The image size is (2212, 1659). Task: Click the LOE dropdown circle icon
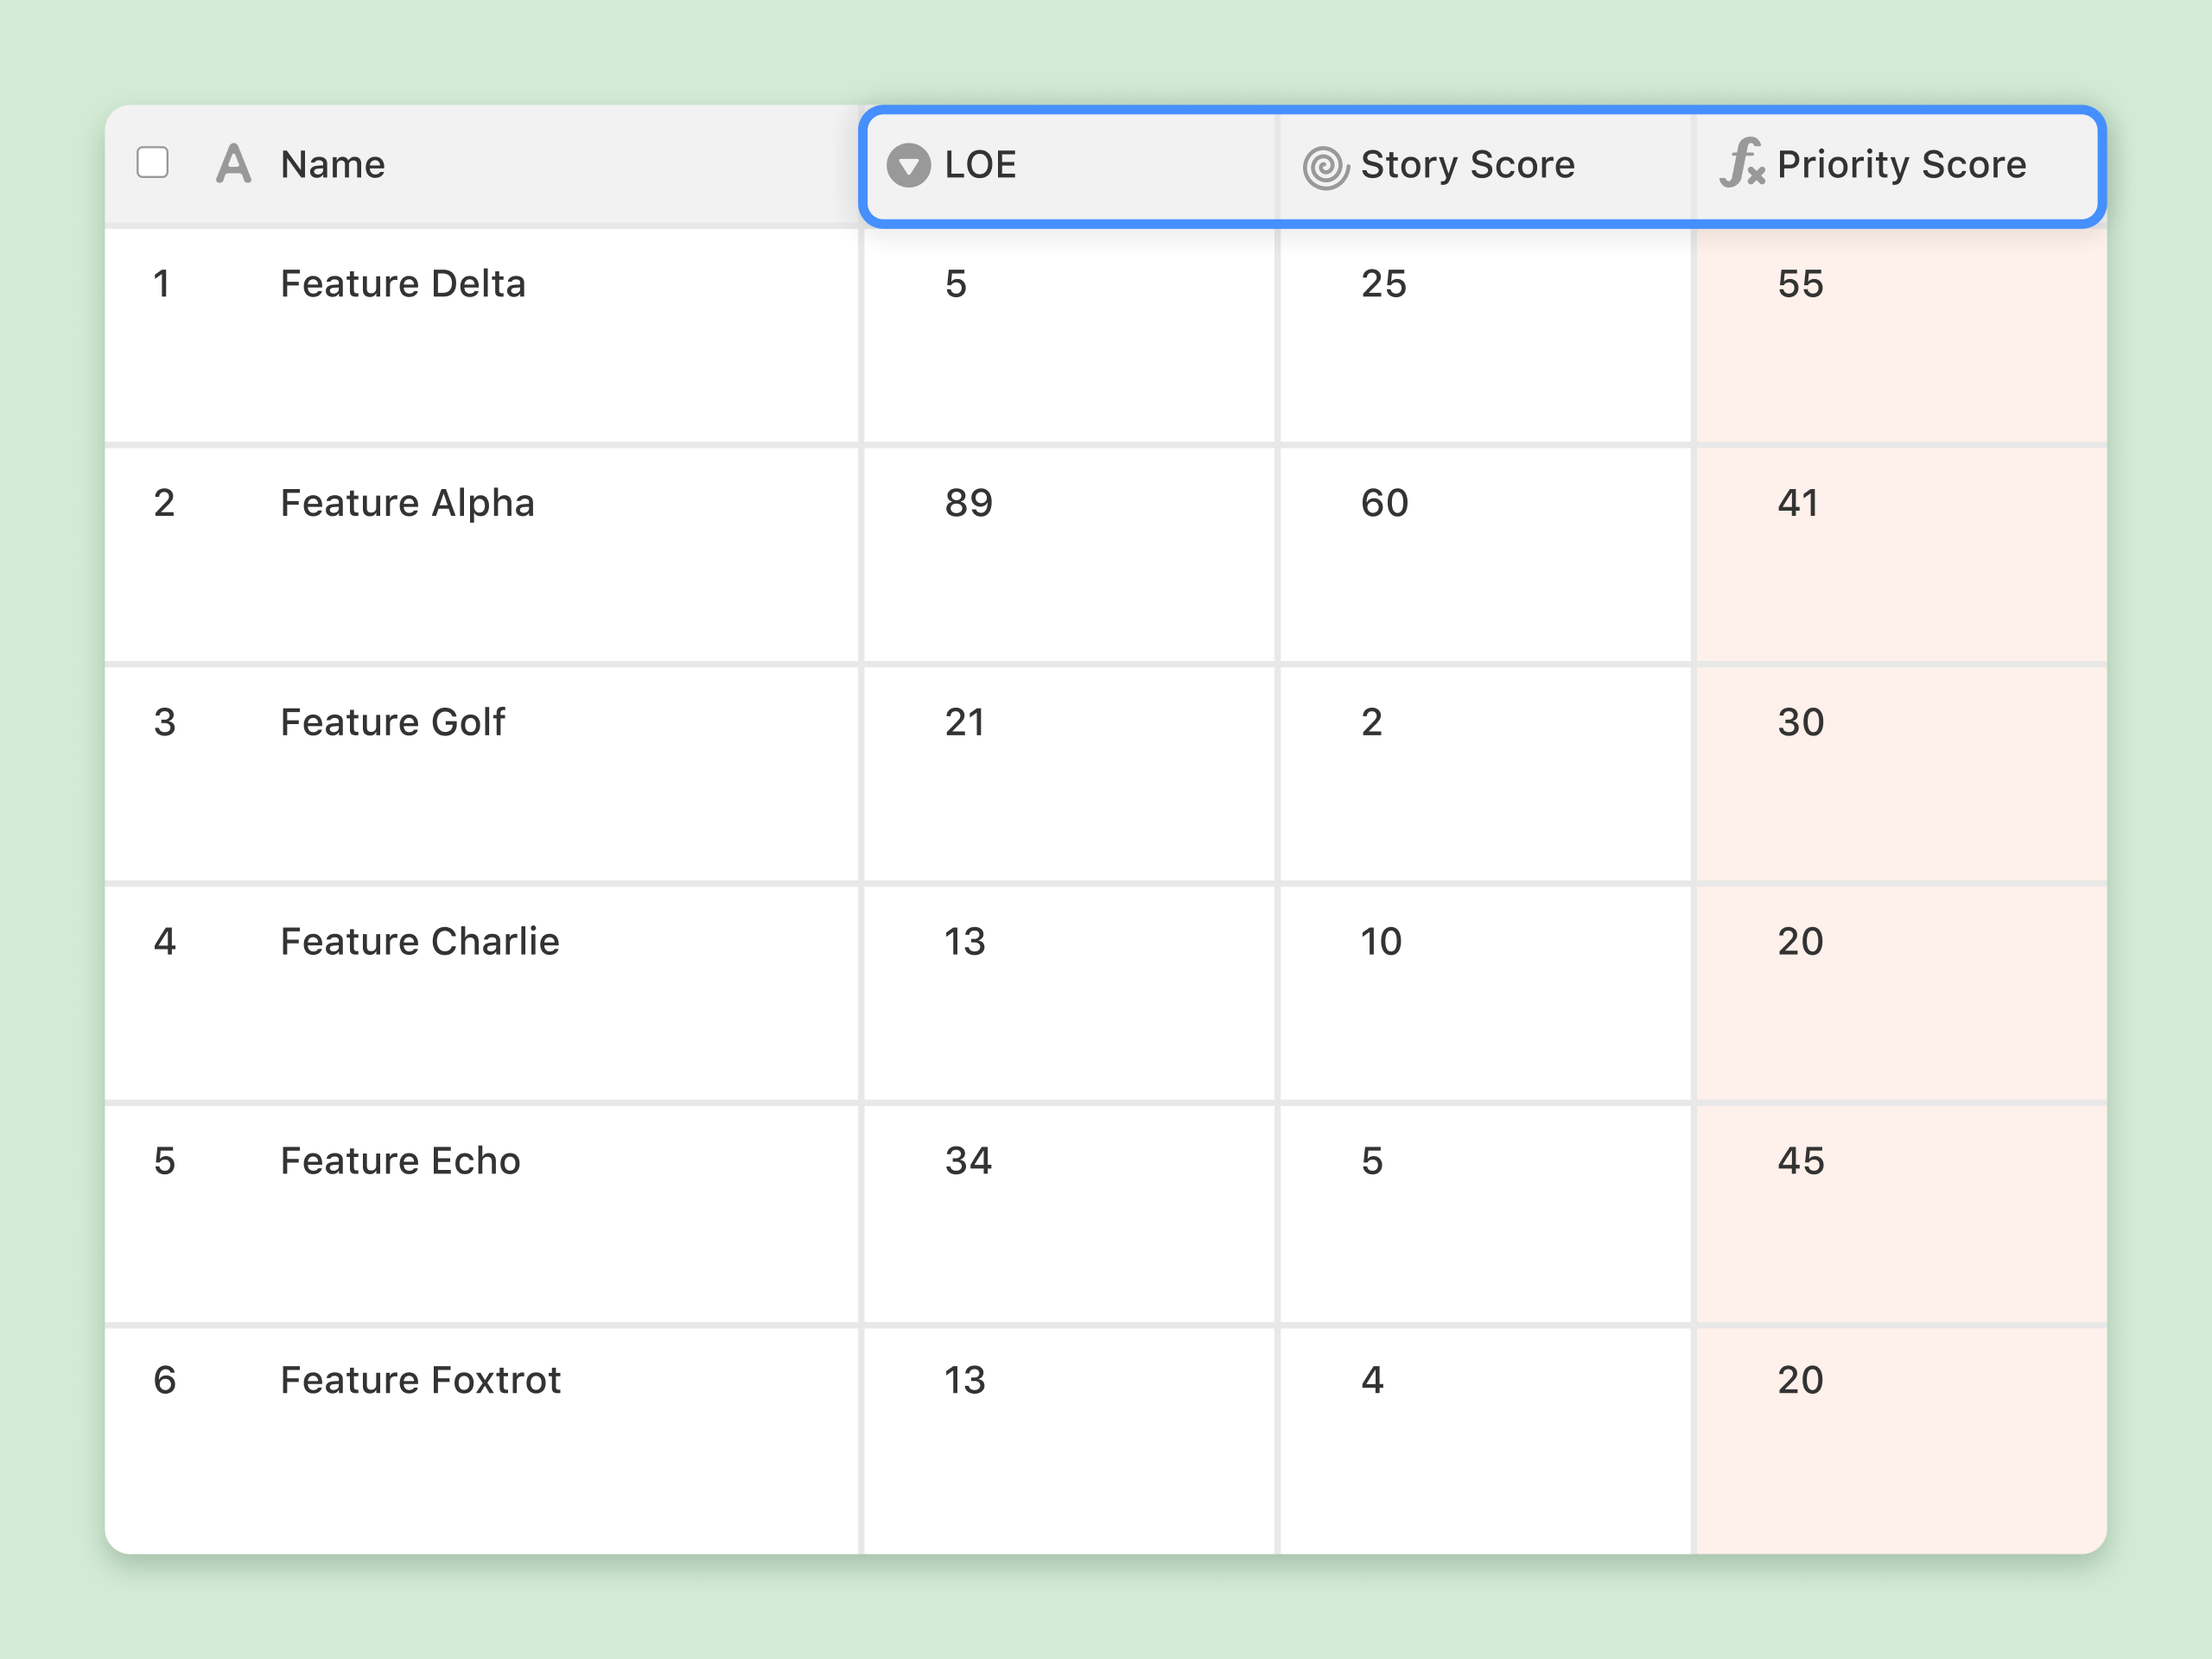point(908,165)
